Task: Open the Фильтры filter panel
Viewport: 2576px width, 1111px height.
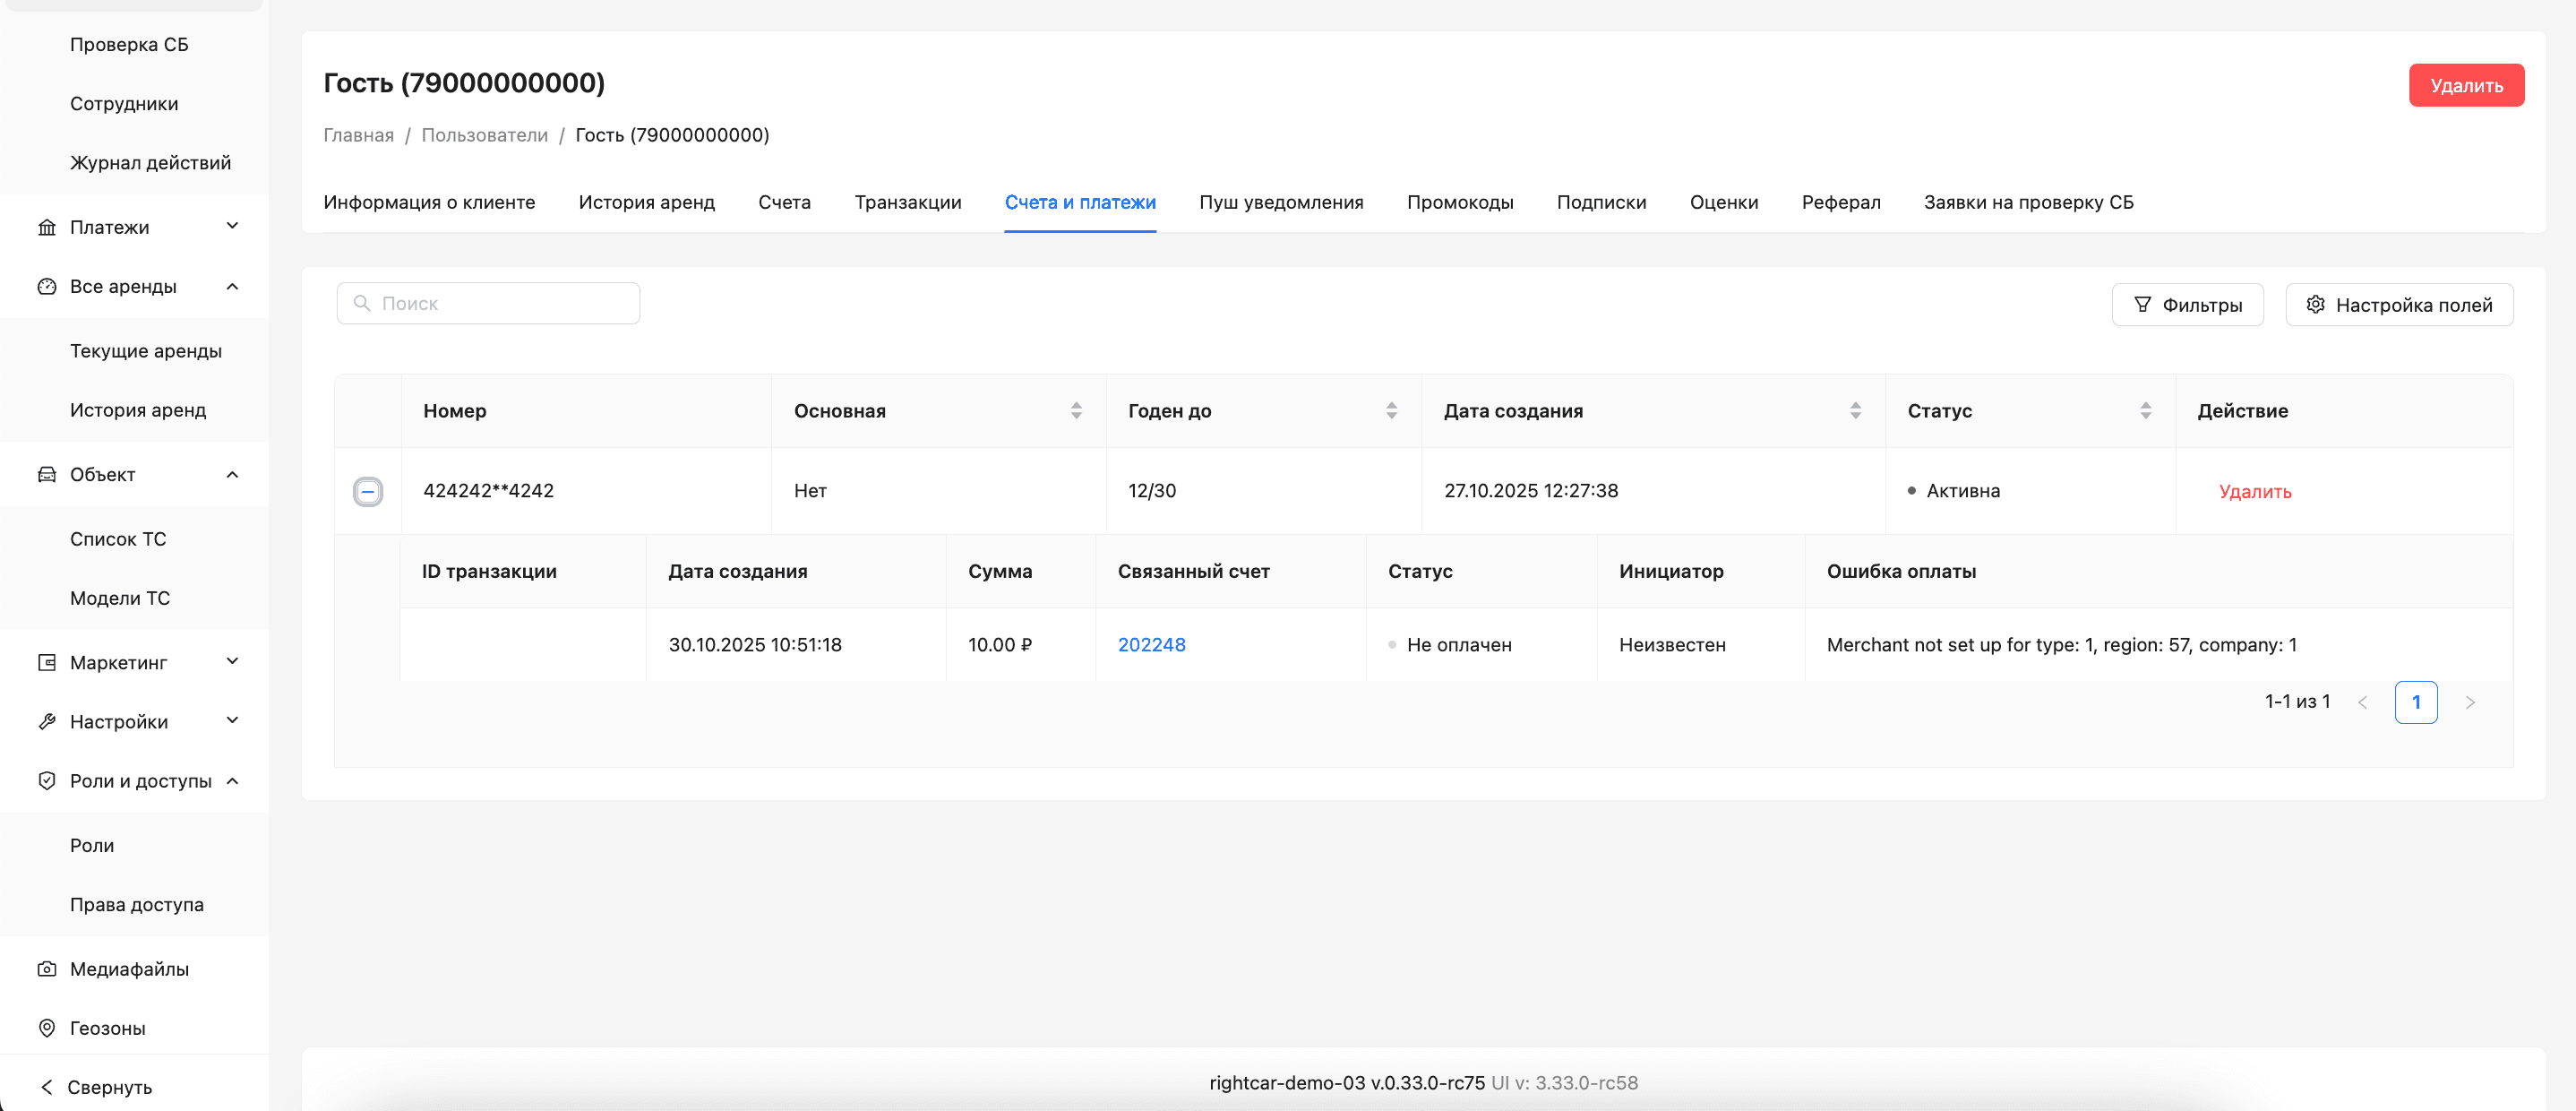Action: [x=2186, y=304]
